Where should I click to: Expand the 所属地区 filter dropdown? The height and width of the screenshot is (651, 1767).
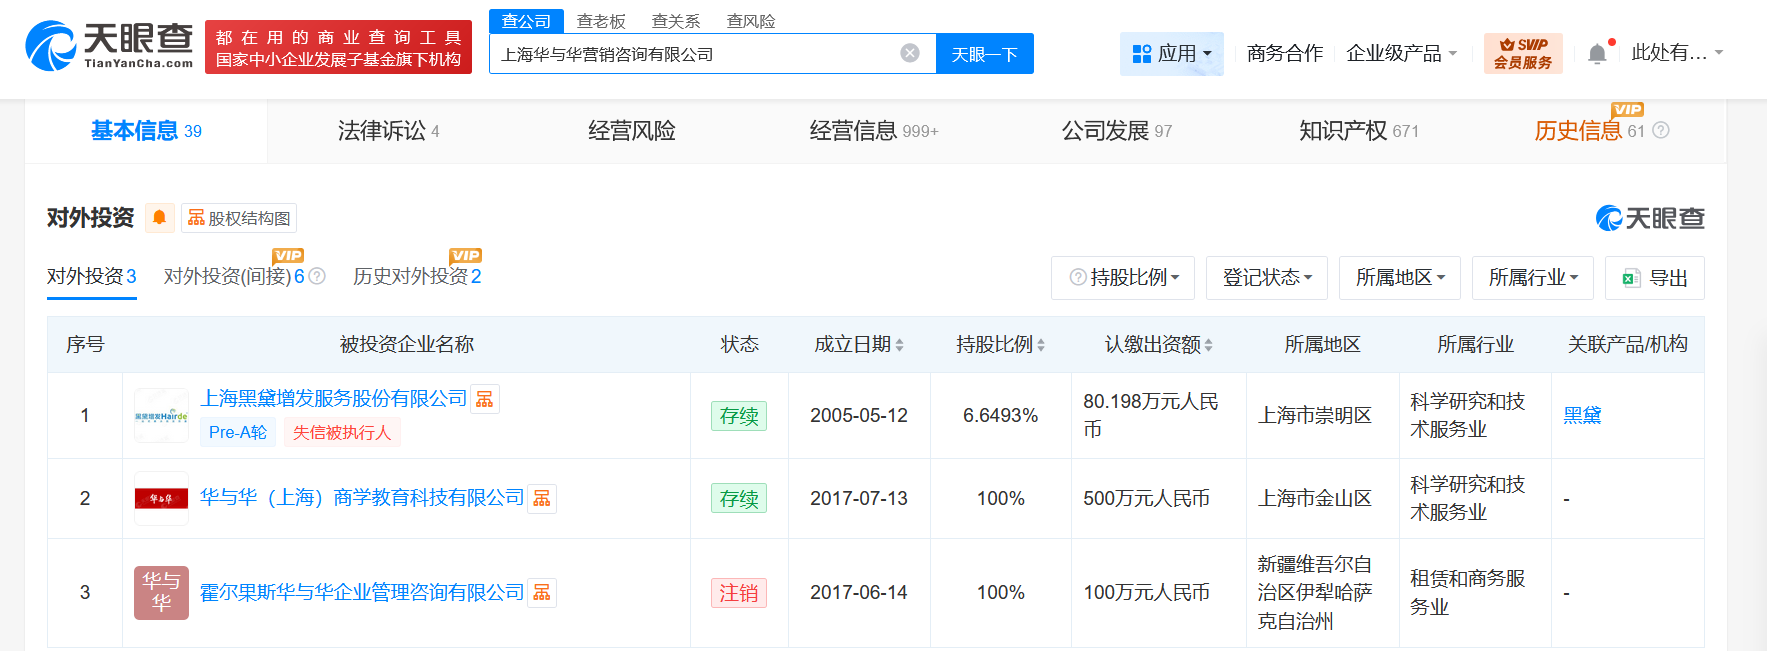[1399, 278]
